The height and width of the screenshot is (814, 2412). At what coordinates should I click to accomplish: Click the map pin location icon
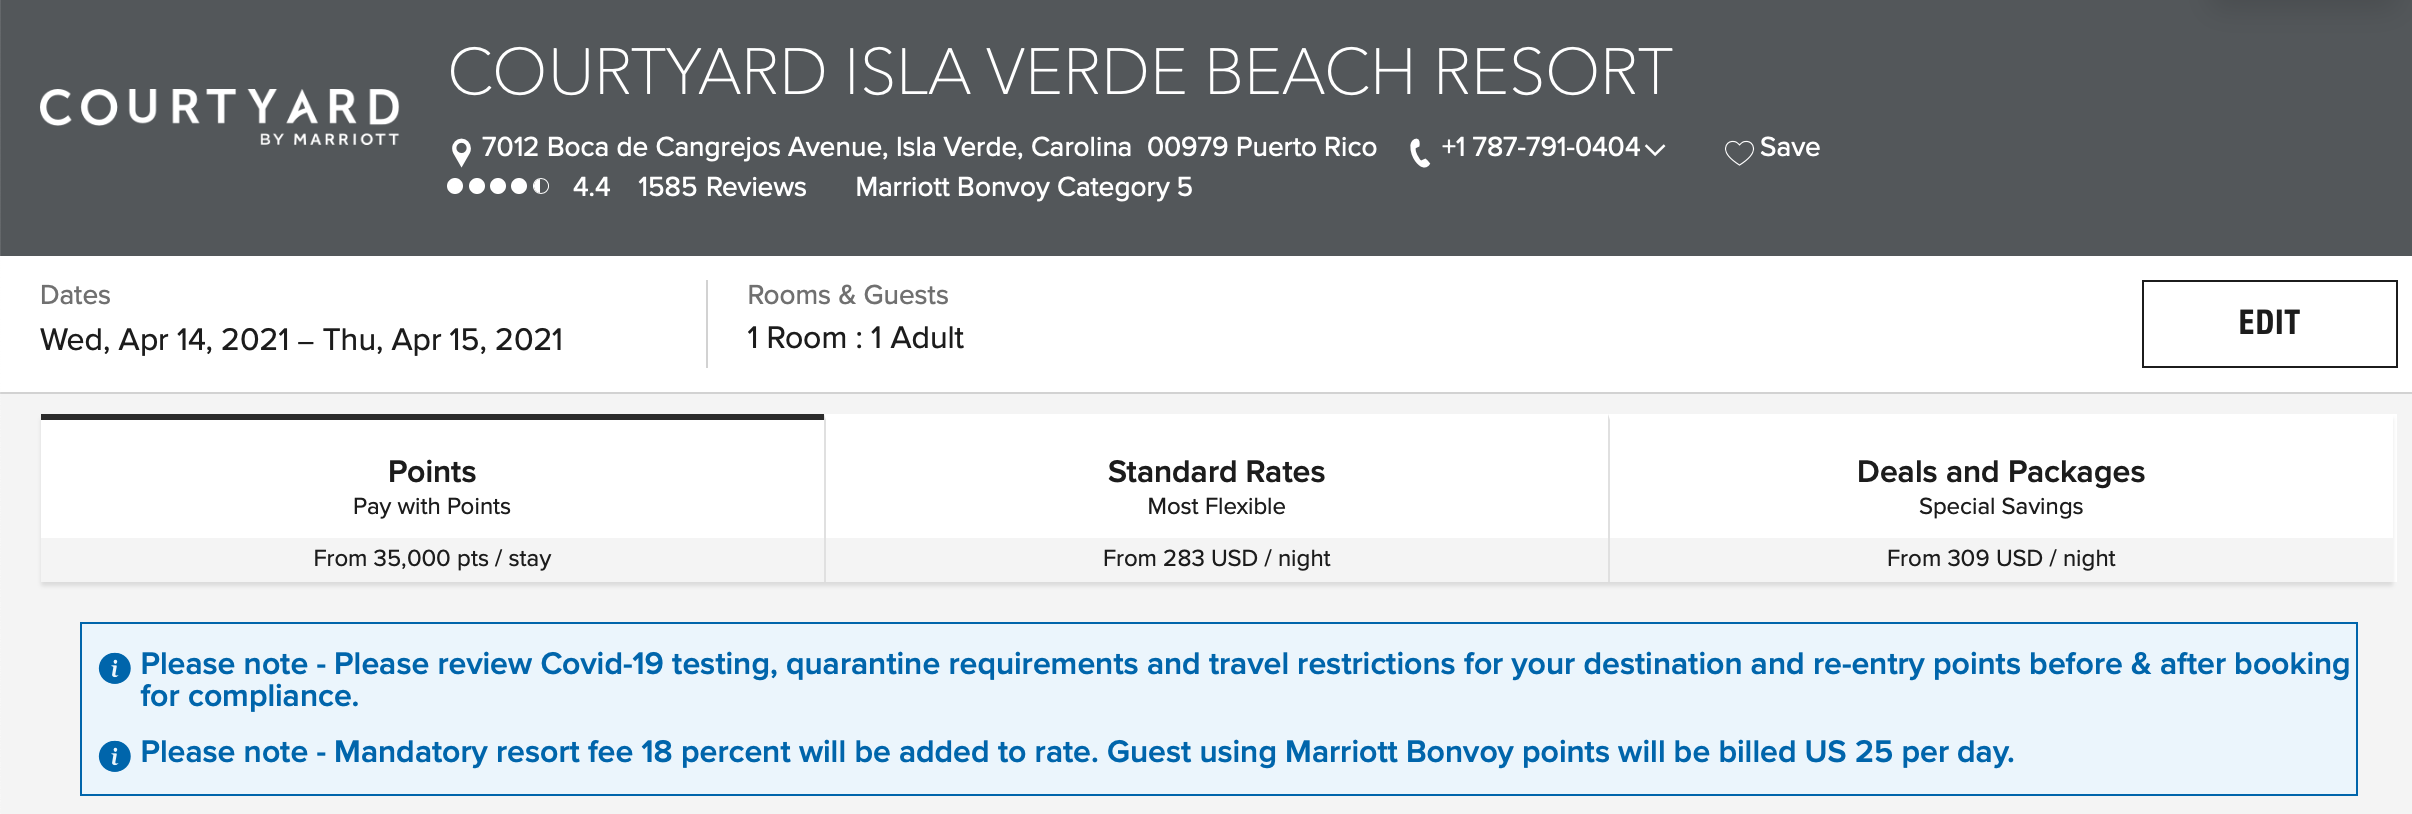461,152
